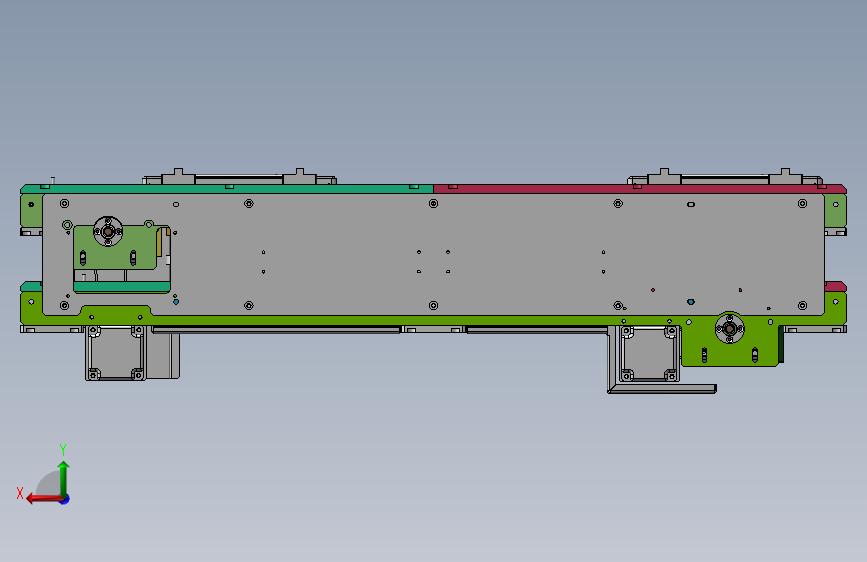Select the left green end block
867x562 pixels.
point(31,210)
